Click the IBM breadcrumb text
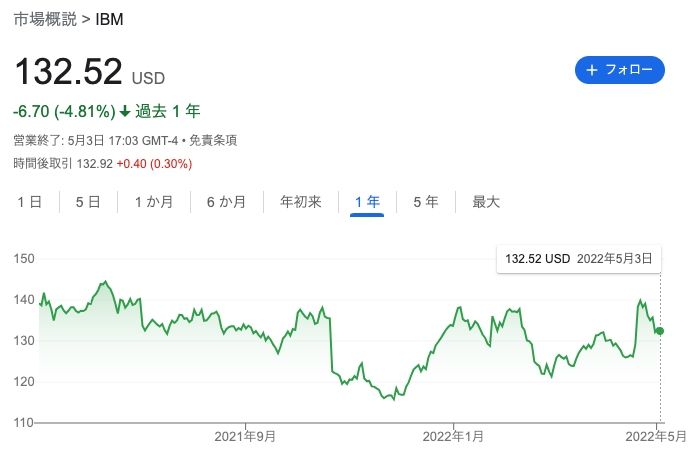The image size is (698, 457). pyautogui.click(x=110, y=20)
